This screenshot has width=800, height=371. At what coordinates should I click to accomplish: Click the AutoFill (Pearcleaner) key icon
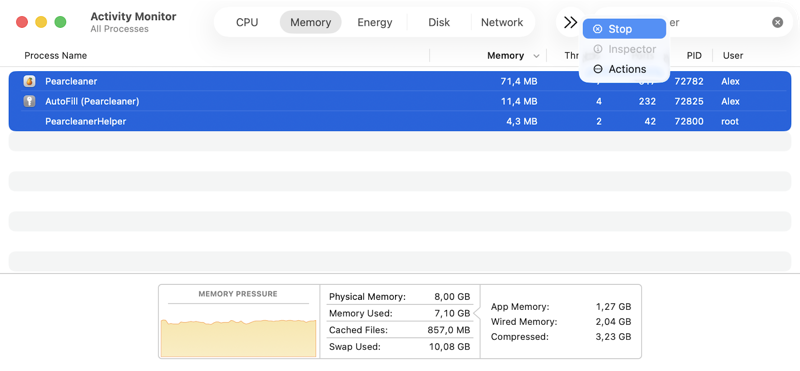coord(29,101)
